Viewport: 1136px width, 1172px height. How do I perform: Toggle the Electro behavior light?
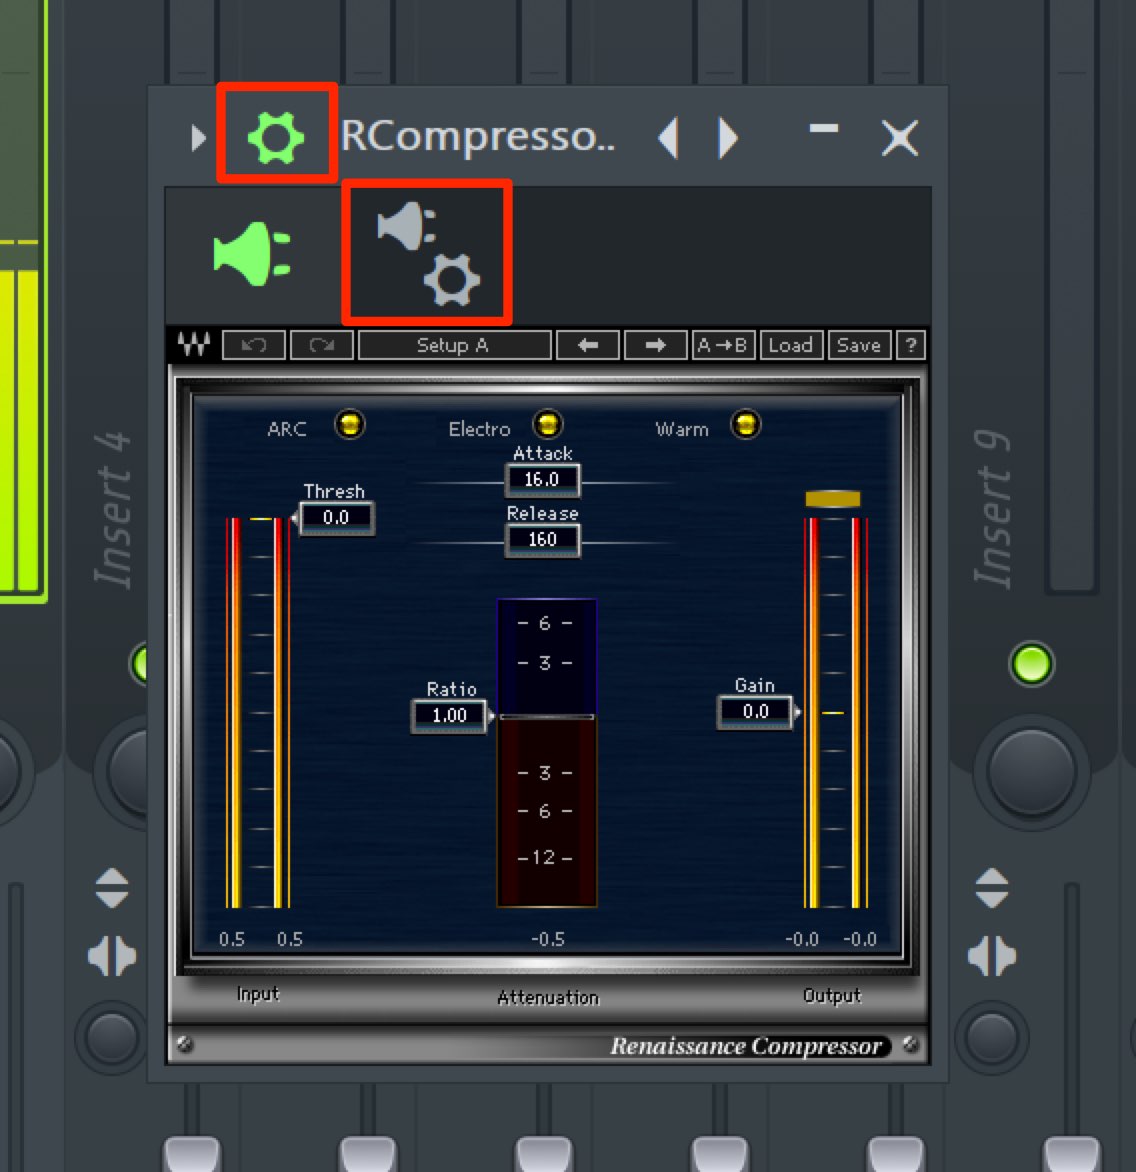point(548,425)
